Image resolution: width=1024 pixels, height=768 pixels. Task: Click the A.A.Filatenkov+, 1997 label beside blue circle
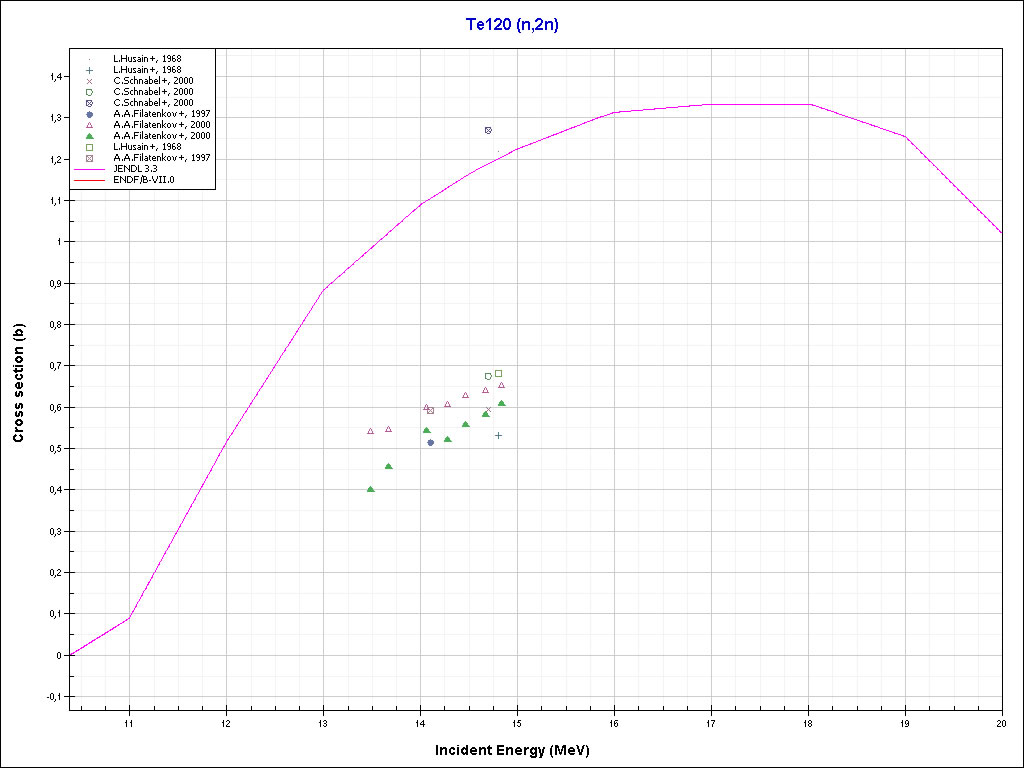coord(161,113)
